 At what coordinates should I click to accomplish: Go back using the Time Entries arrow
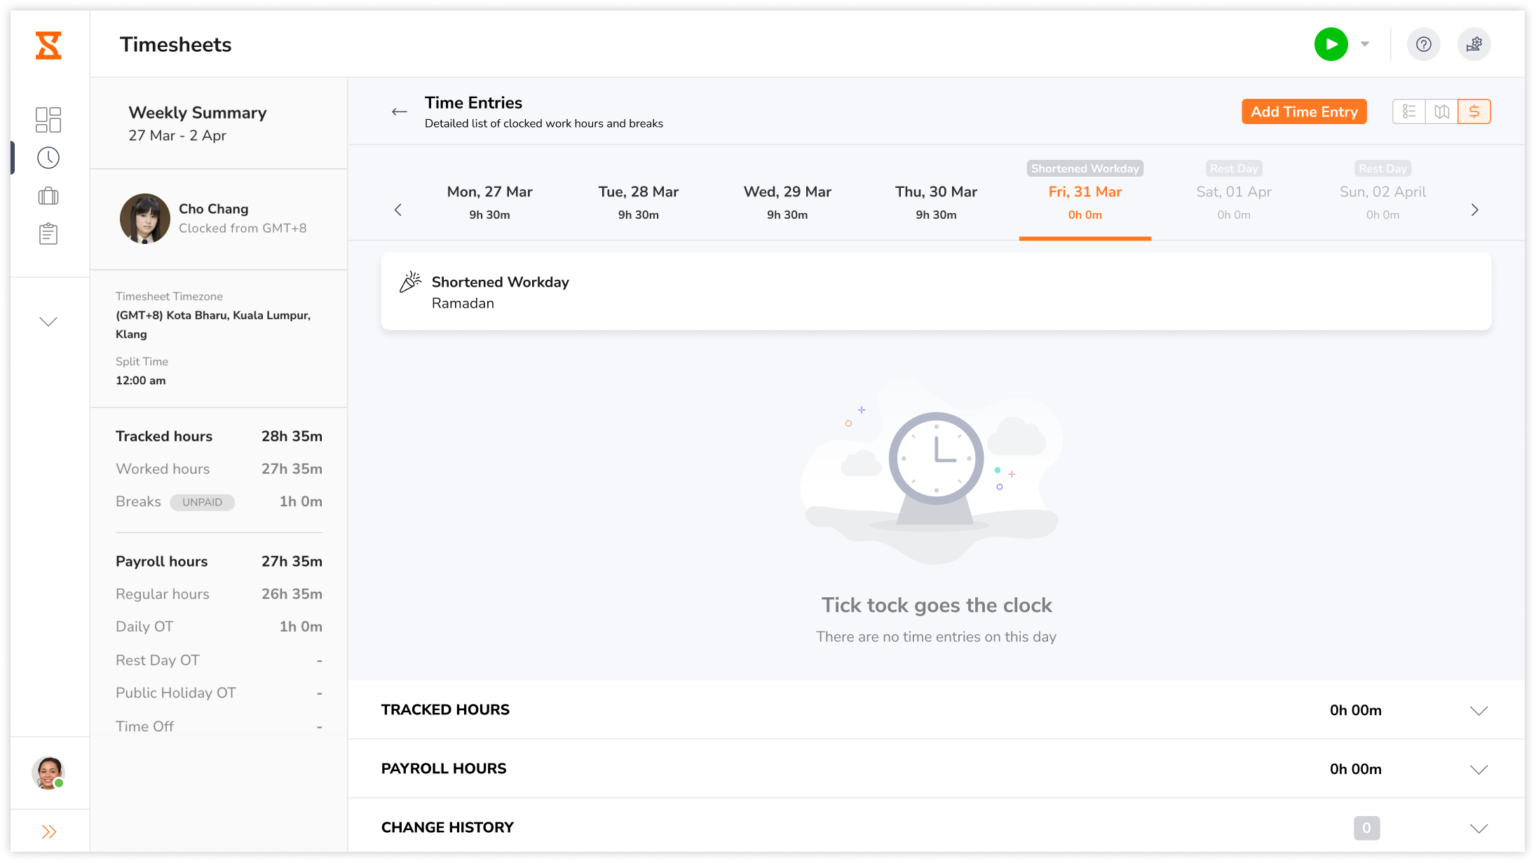point(399,112)
